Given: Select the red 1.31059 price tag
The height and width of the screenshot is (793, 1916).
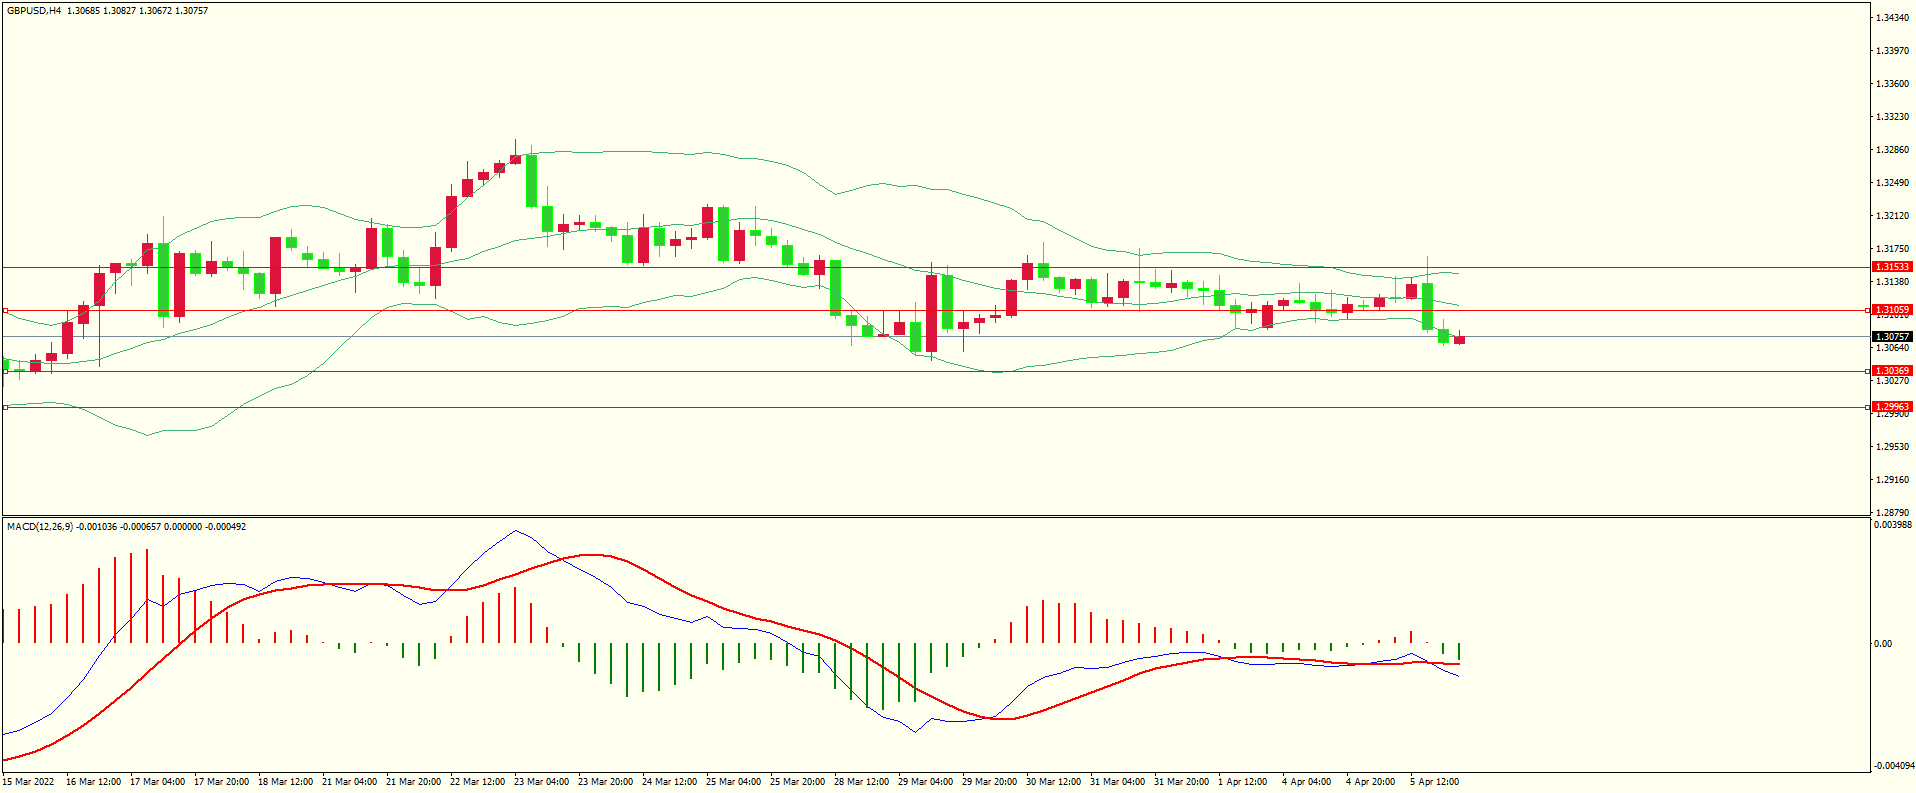Looking at the screenshot, I should click(1891, 310).
